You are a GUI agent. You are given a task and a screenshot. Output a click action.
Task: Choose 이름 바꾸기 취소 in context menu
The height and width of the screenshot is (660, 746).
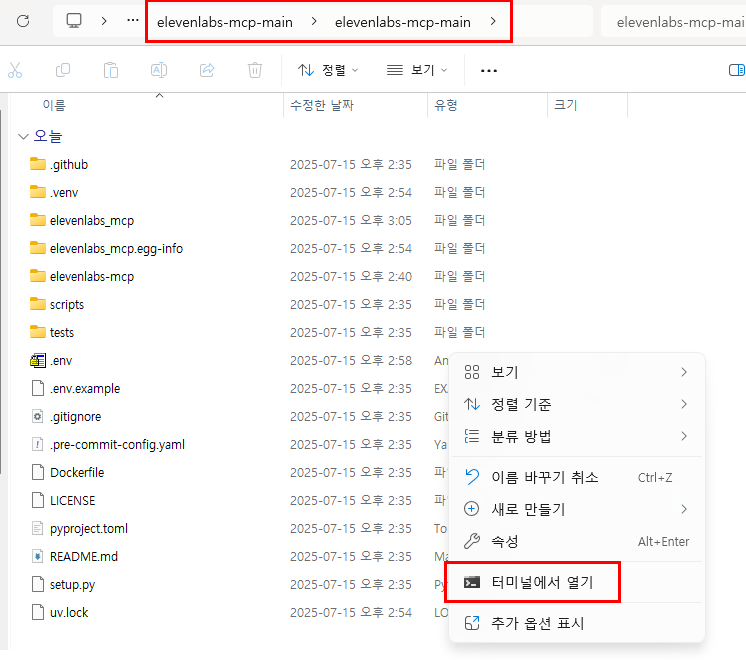(x=577, y=477)
